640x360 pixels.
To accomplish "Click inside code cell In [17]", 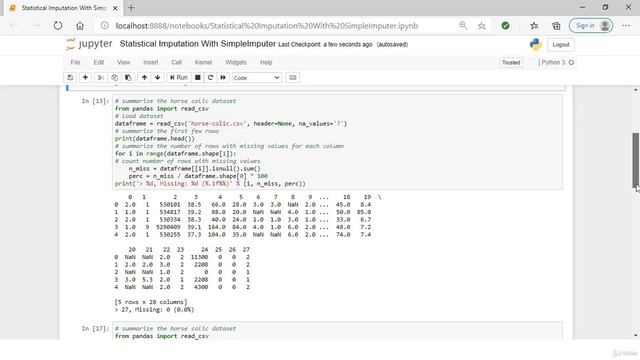I will click(x=337, y=331).
